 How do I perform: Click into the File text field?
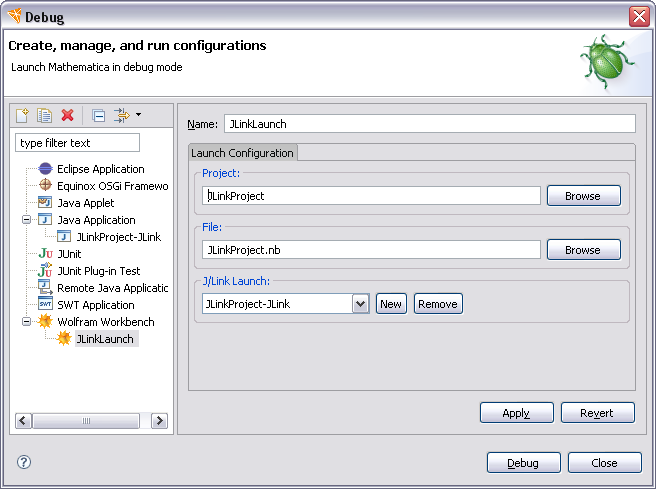click(371, 249)
